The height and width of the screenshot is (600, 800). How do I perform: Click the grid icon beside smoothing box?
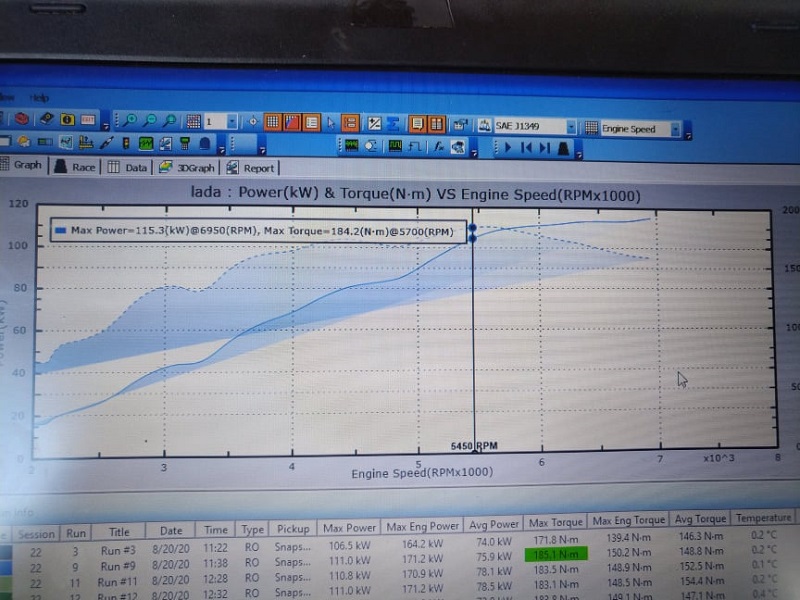[x=193, y=121]
